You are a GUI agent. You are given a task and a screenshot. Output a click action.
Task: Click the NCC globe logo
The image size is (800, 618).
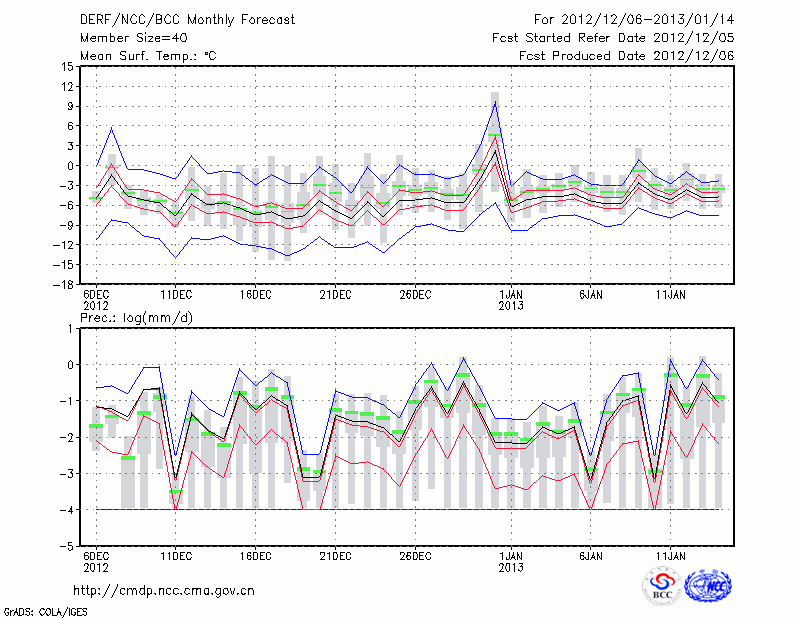[707, 586]
